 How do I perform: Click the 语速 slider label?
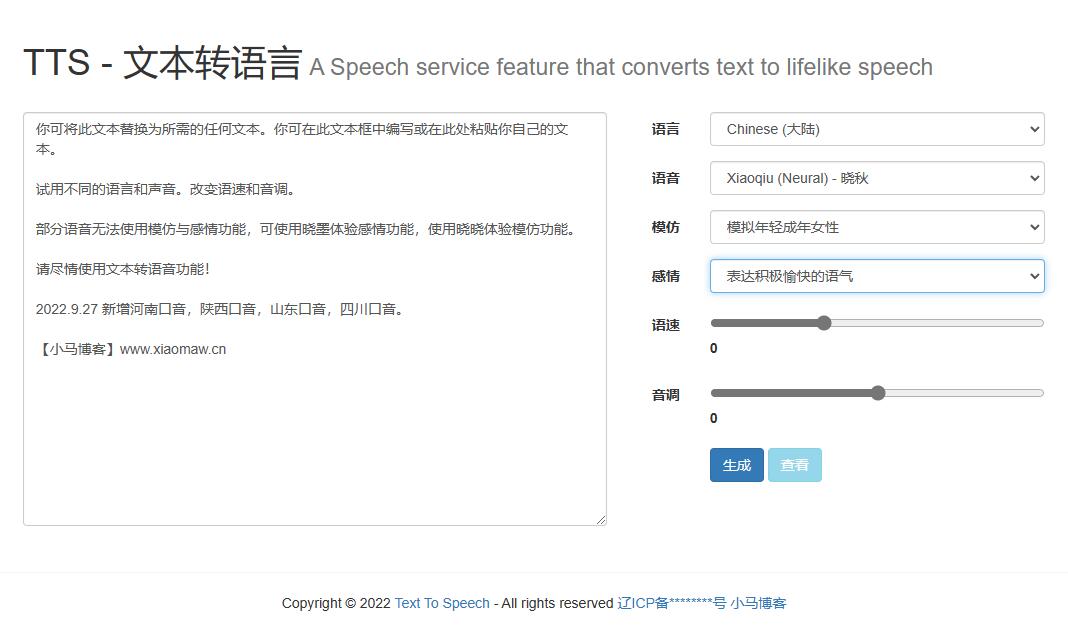pos(665,325)
